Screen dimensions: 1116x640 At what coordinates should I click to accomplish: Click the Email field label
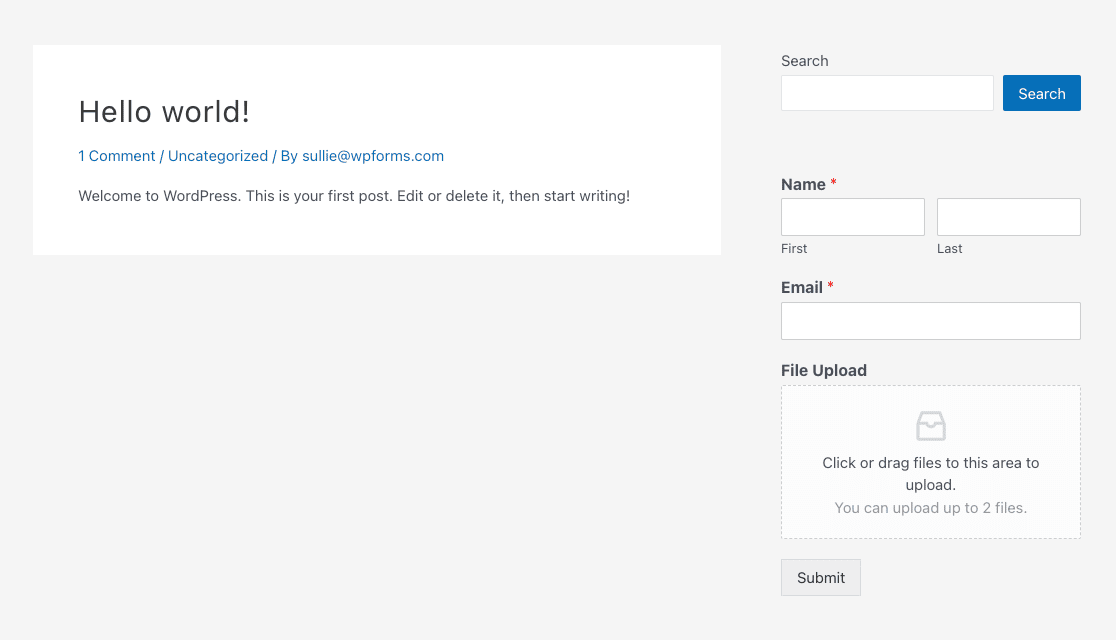click(802, 288)
